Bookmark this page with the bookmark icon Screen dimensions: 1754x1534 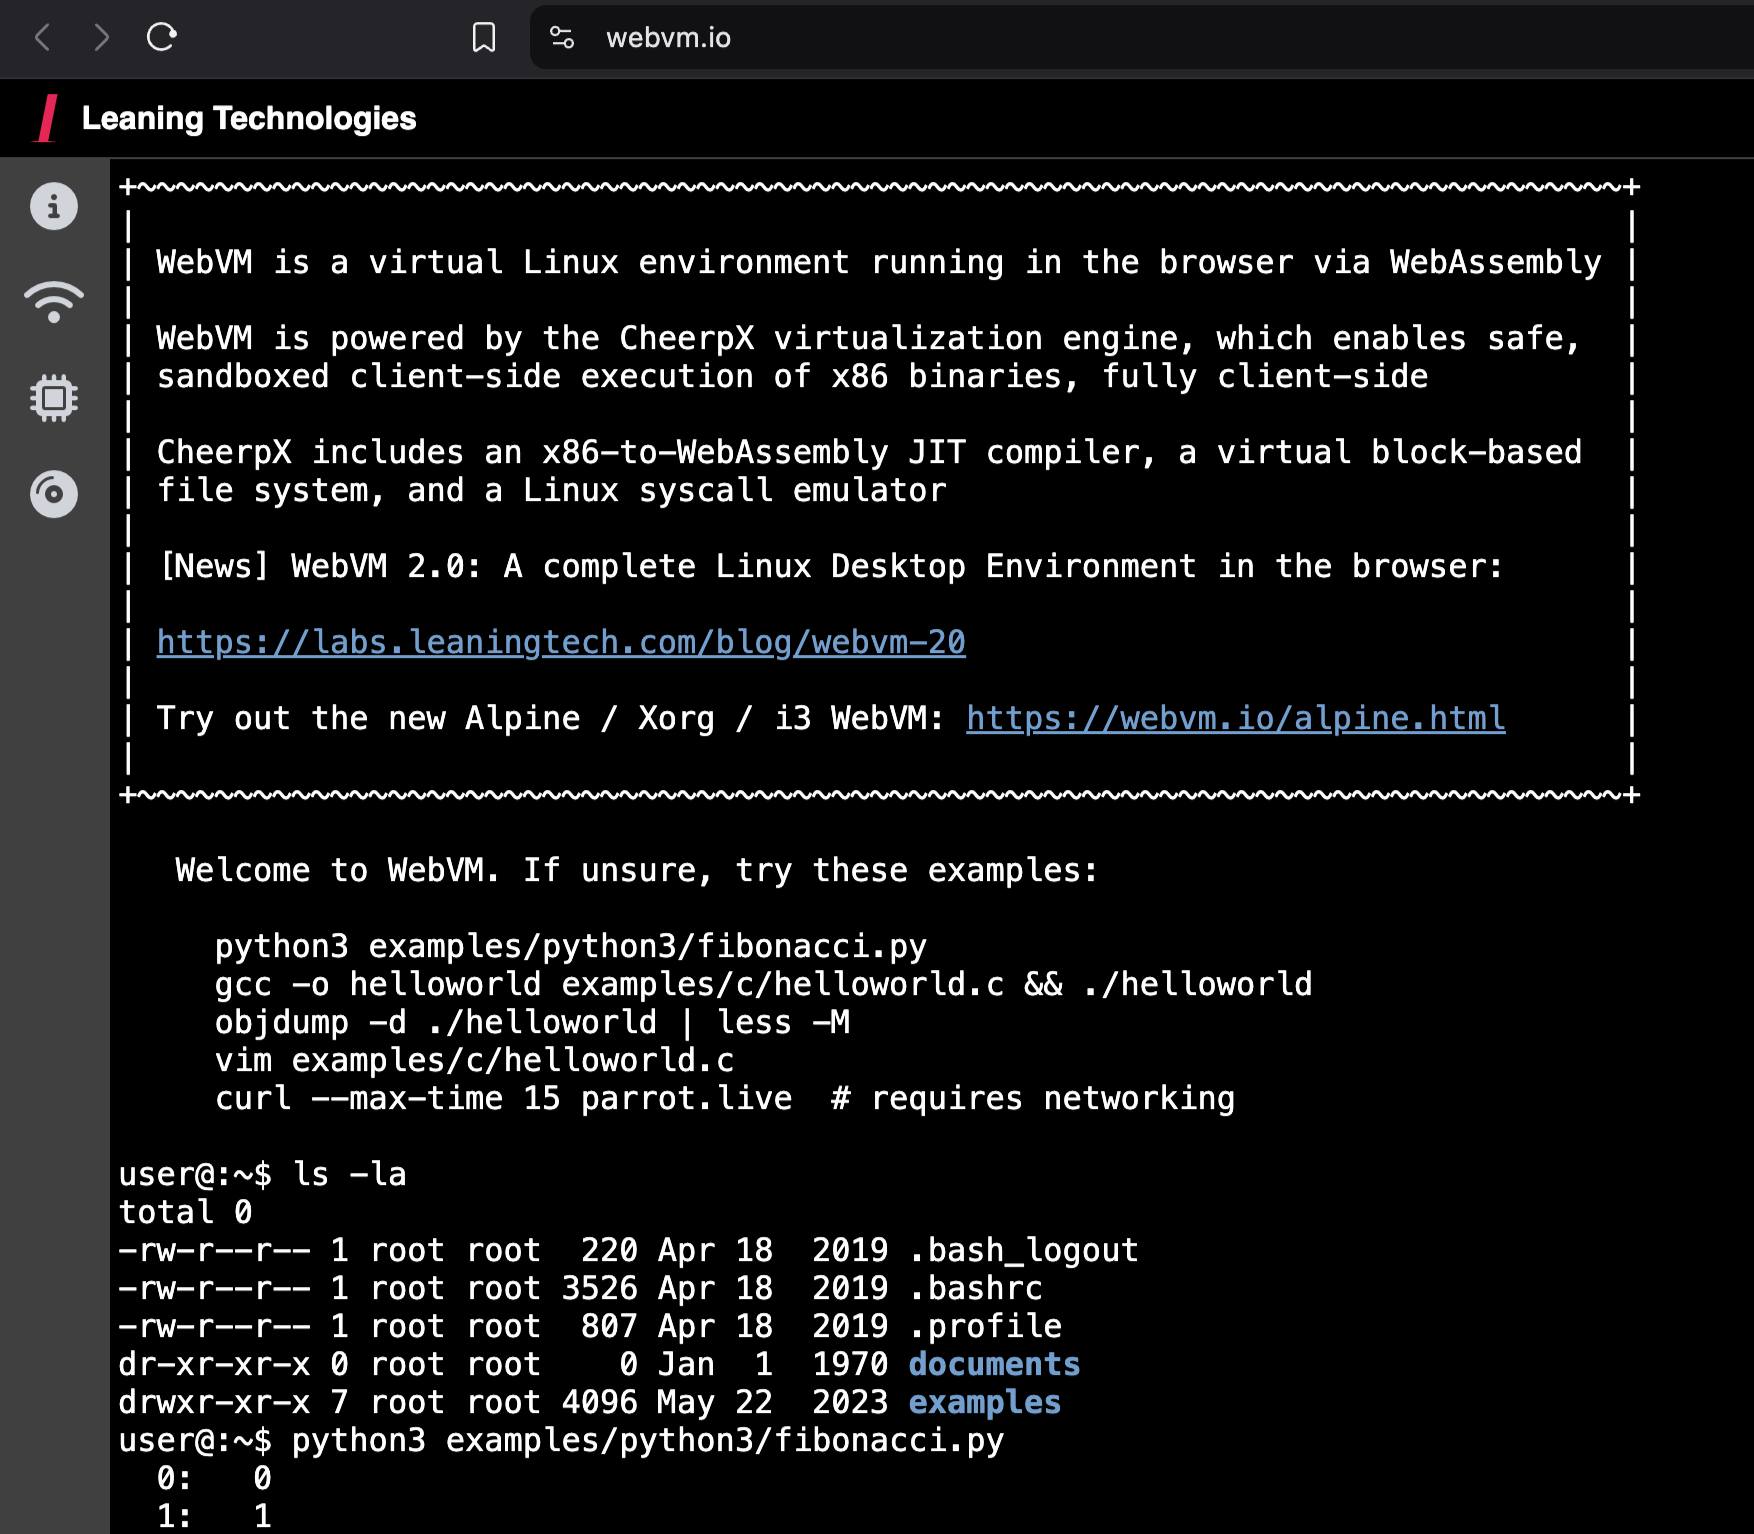pos(484,38)
